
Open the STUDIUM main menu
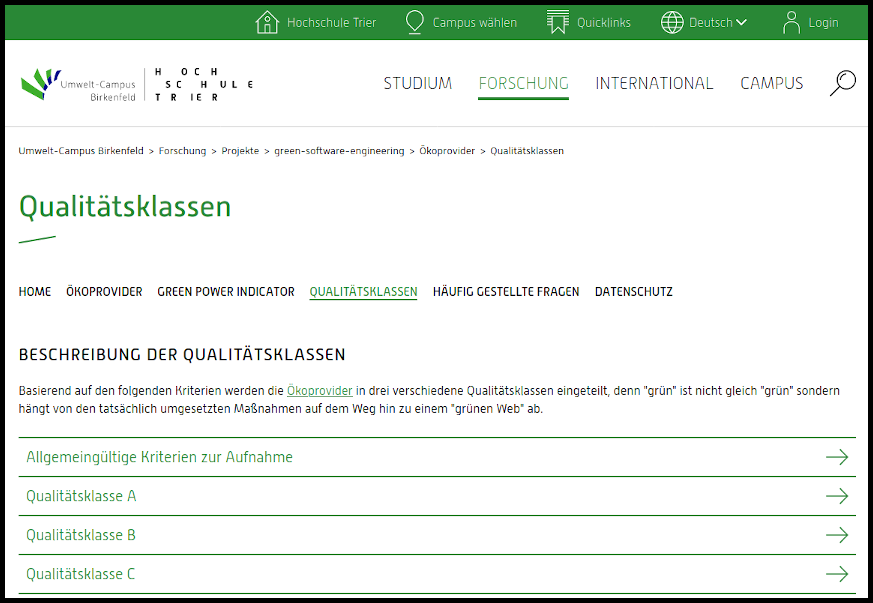(x=417, y=84)
